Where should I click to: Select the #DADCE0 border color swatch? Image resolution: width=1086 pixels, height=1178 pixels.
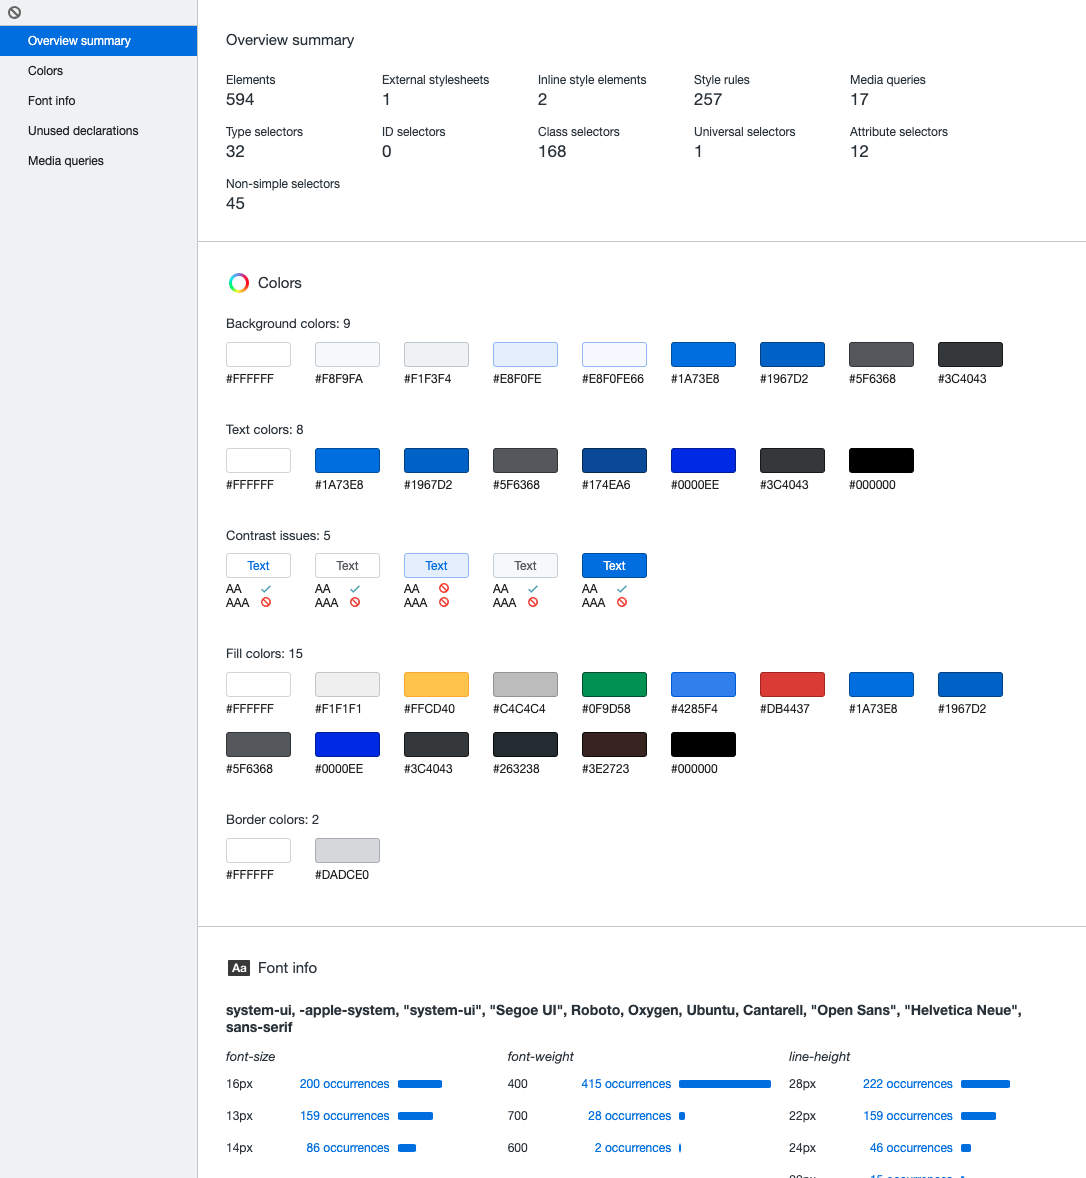click(347, 850)
